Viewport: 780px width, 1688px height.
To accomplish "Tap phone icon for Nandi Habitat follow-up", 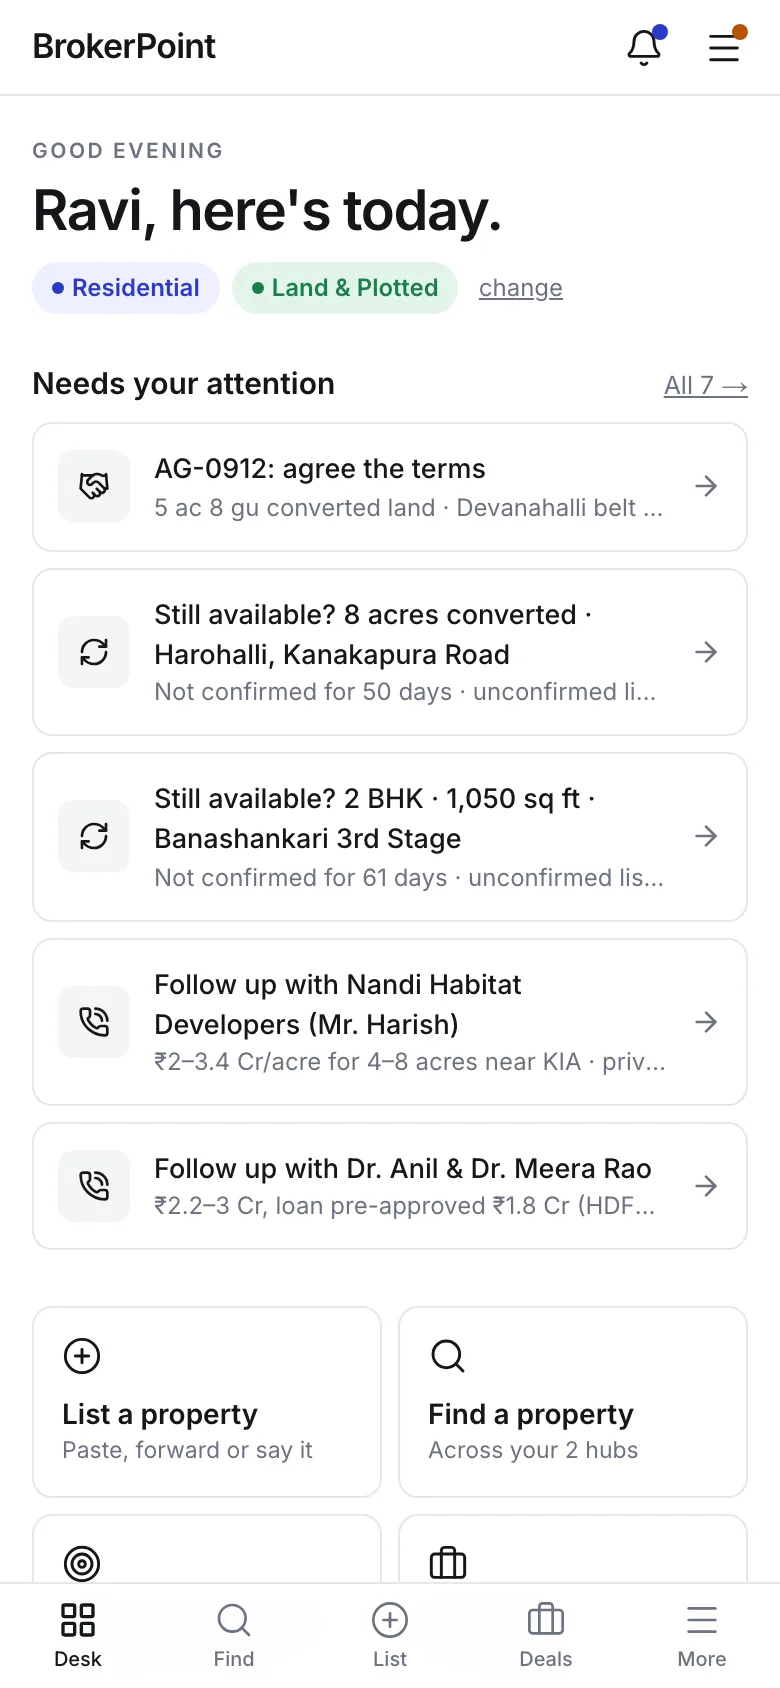I will tap(94, 1022).
